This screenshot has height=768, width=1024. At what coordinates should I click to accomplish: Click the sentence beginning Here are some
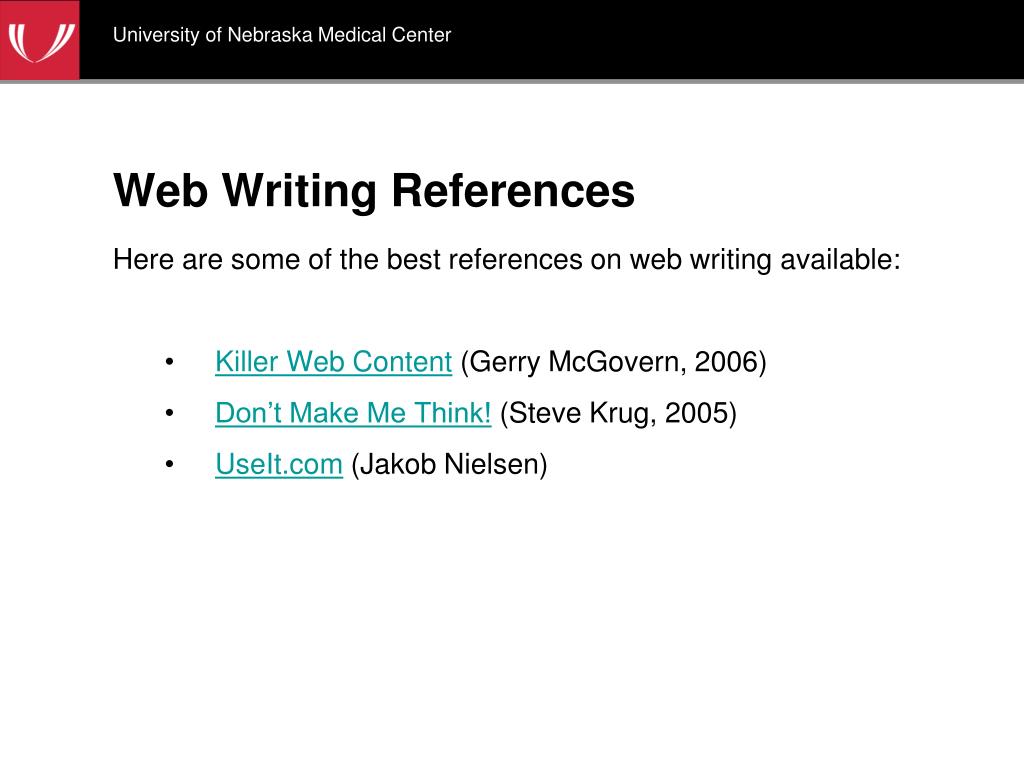[507, 260]
